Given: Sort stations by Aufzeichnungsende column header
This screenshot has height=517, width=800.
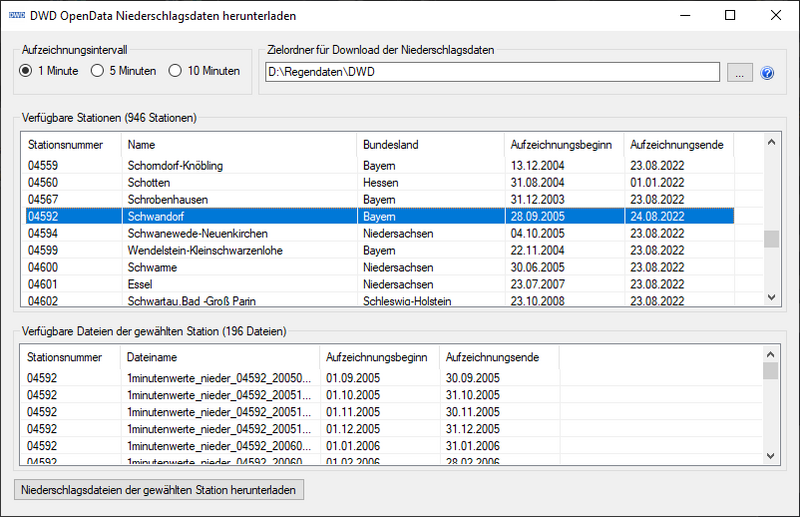Looking at the screenshot, I should point(677,145).
